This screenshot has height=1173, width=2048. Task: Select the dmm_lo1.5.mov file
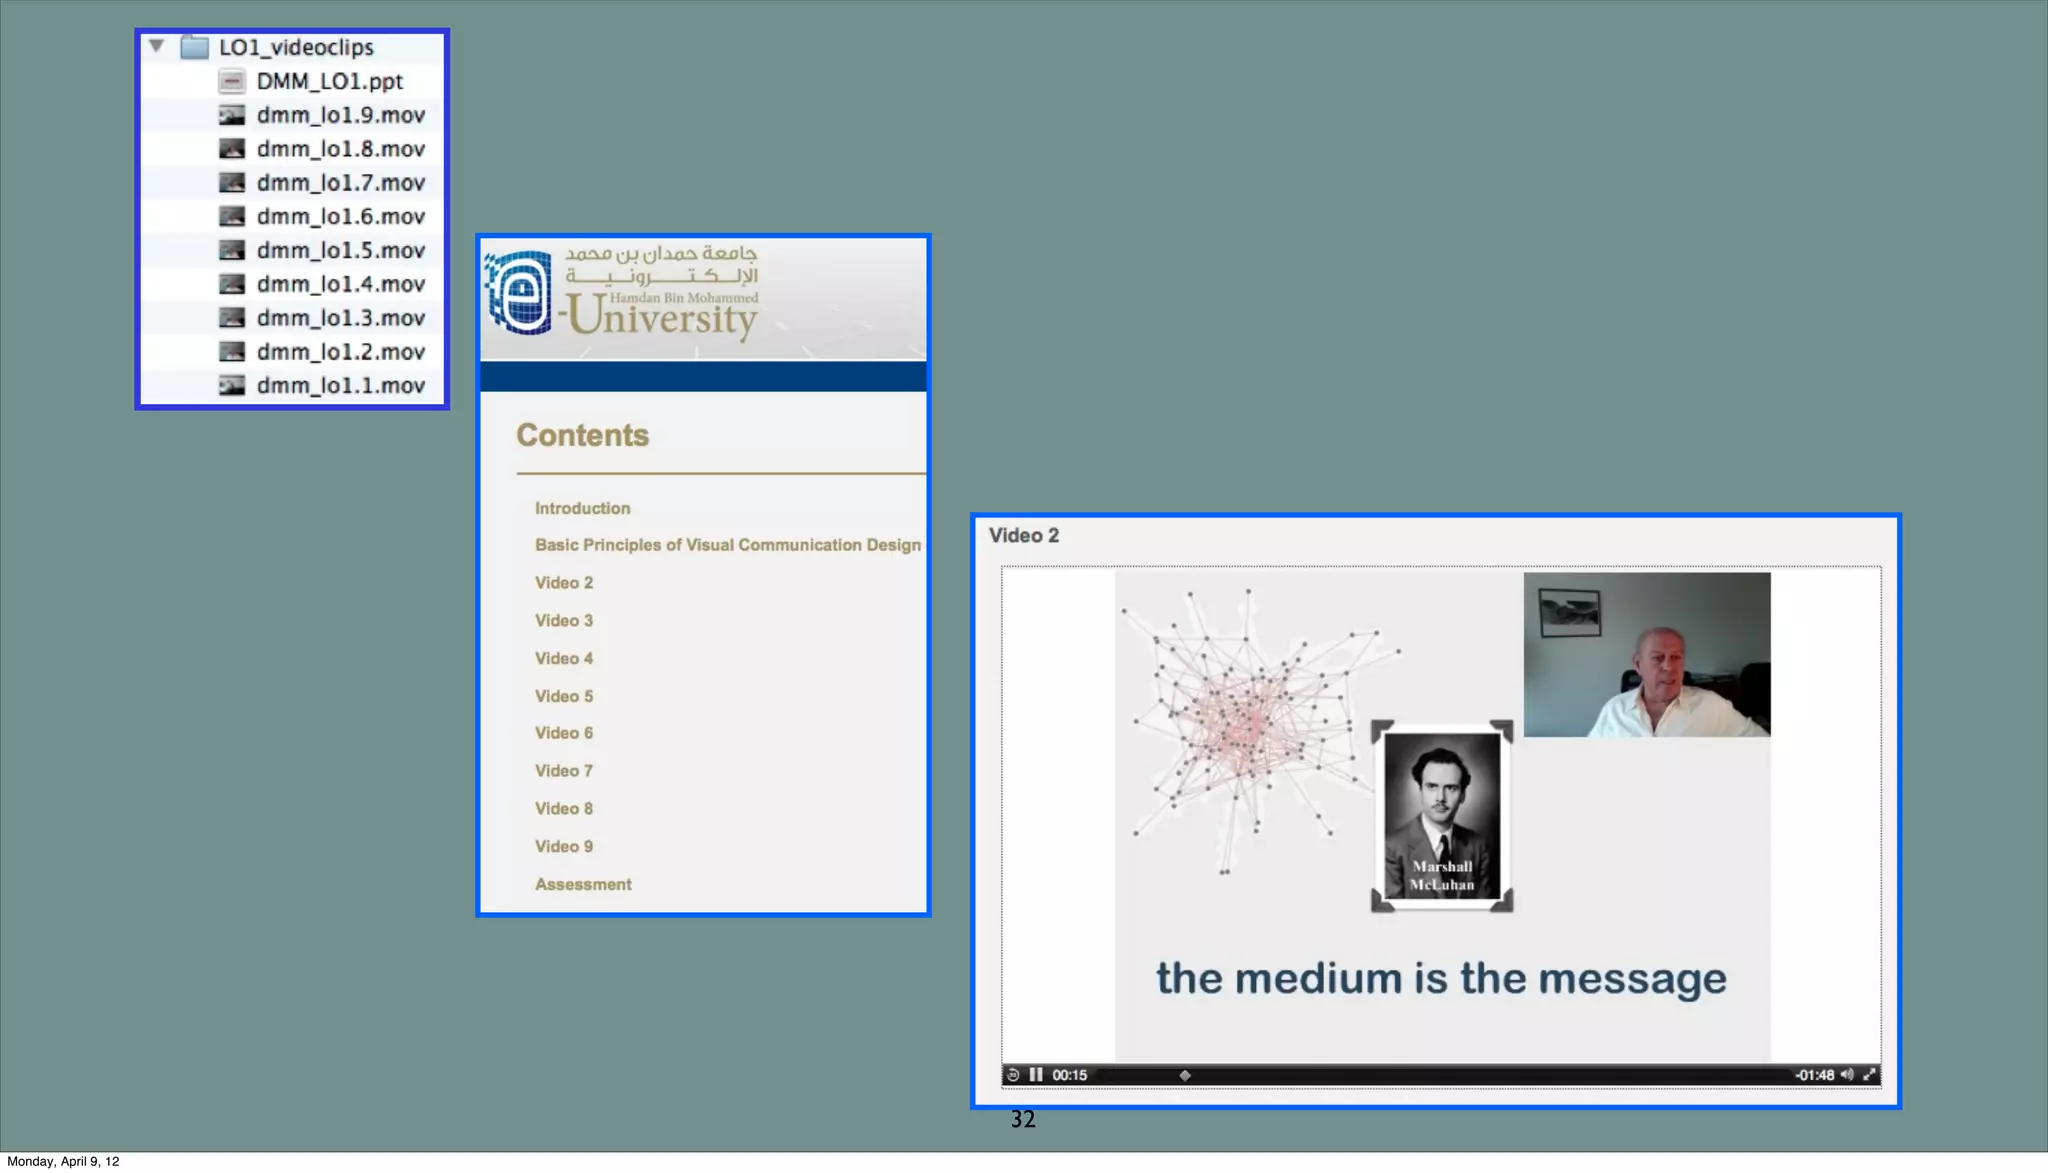[x=340, y=250]
